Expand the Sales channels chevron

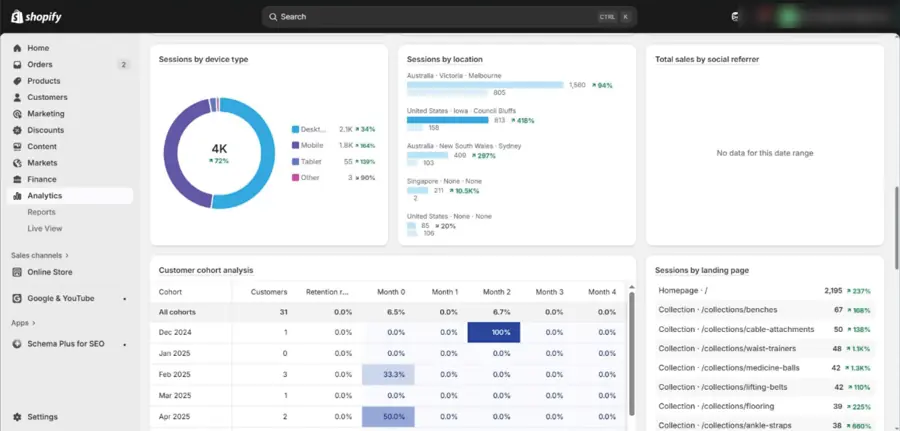[x=67, y=255]
